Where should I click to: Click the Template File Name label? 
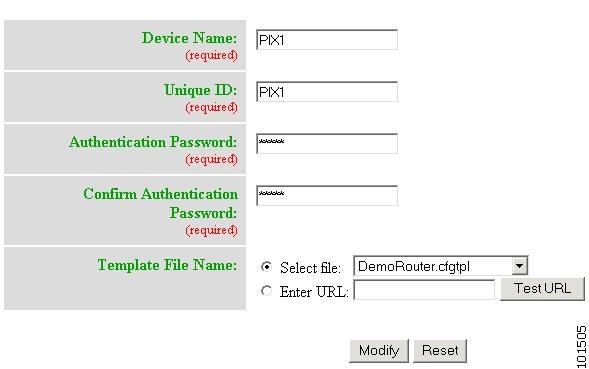167,265
